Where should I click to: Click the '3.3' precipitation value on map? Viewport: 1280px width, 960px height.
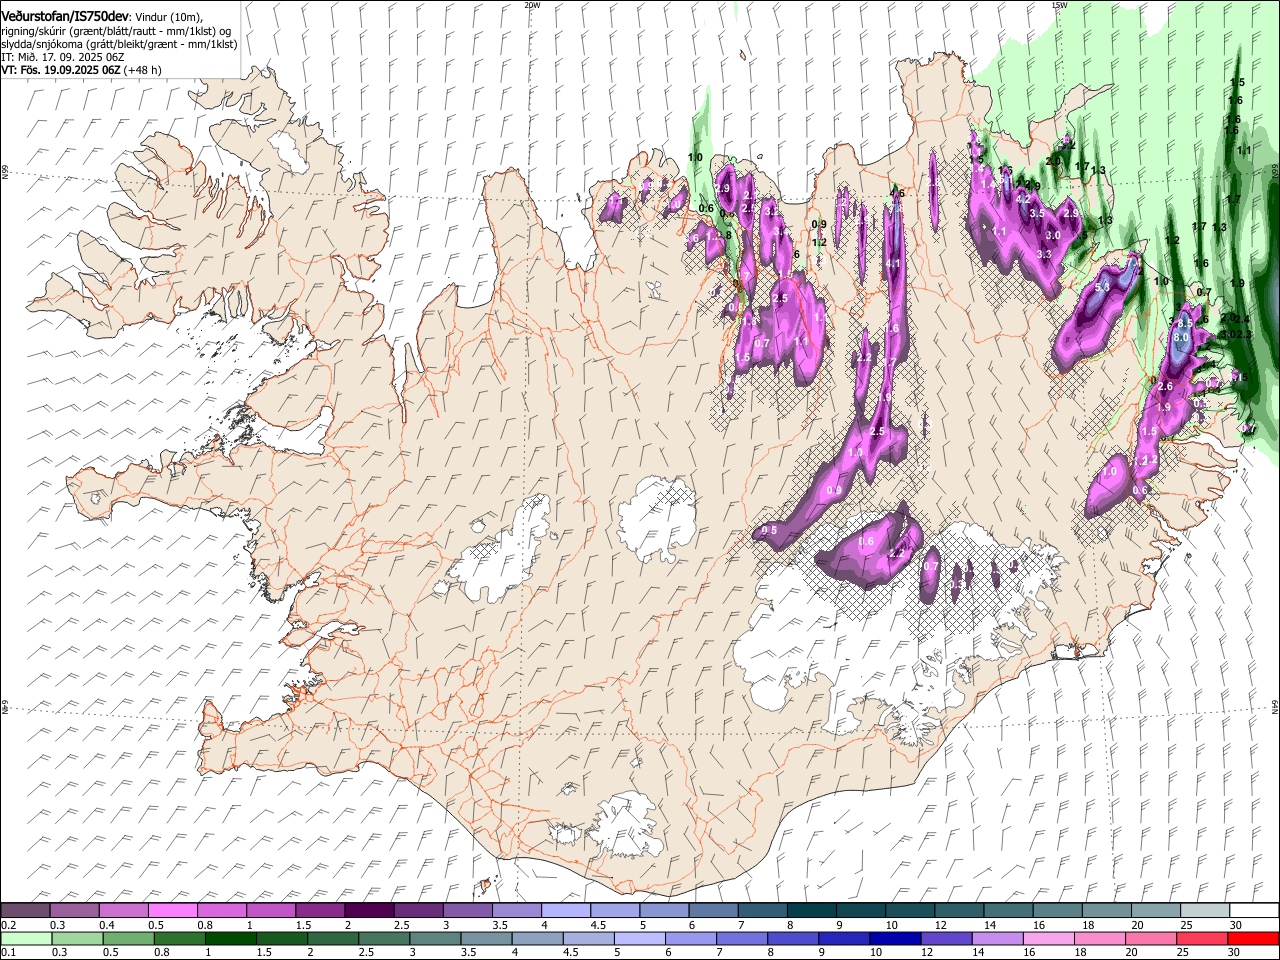(x=1044, y=255)
